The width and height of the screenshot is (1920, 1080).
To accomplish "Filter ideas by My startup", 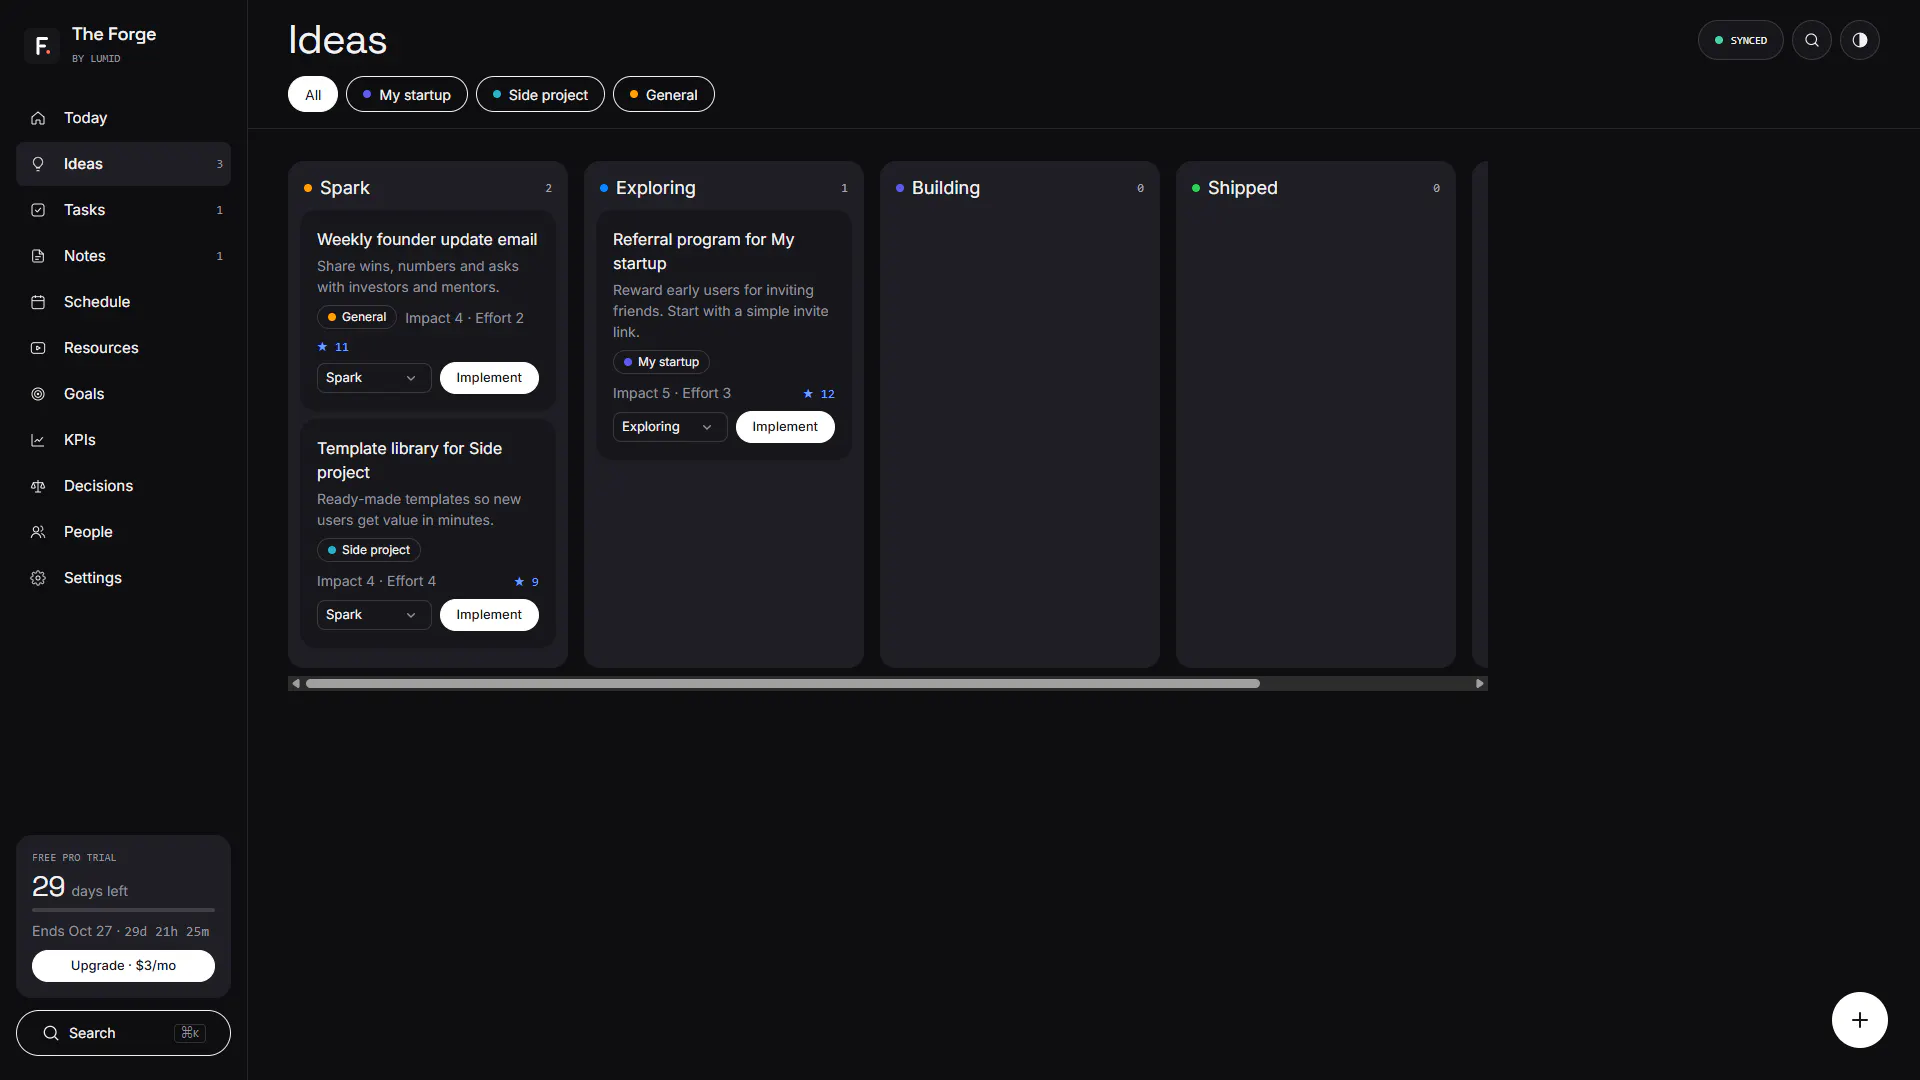I will [407, 94].
